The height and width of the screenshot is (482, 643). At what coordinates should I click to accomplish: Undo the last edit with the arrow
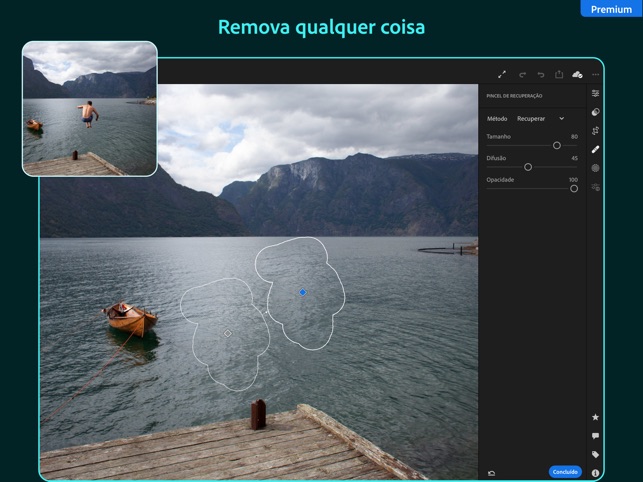click(x=541, y=74)
